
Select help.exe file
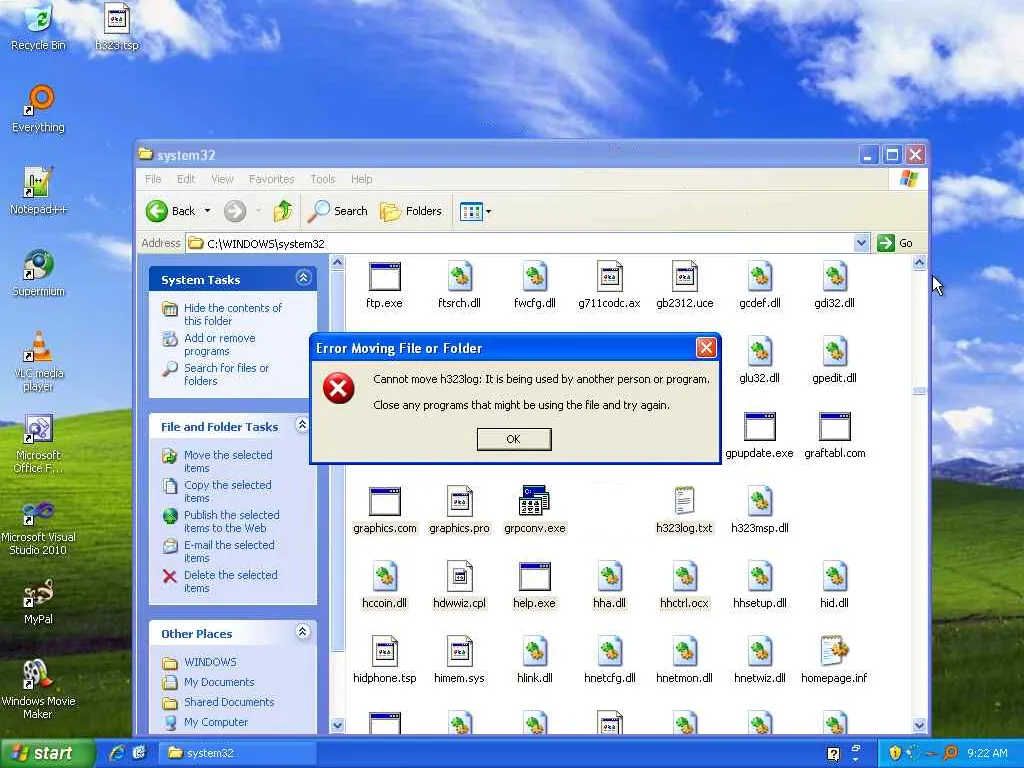point(535,586)
